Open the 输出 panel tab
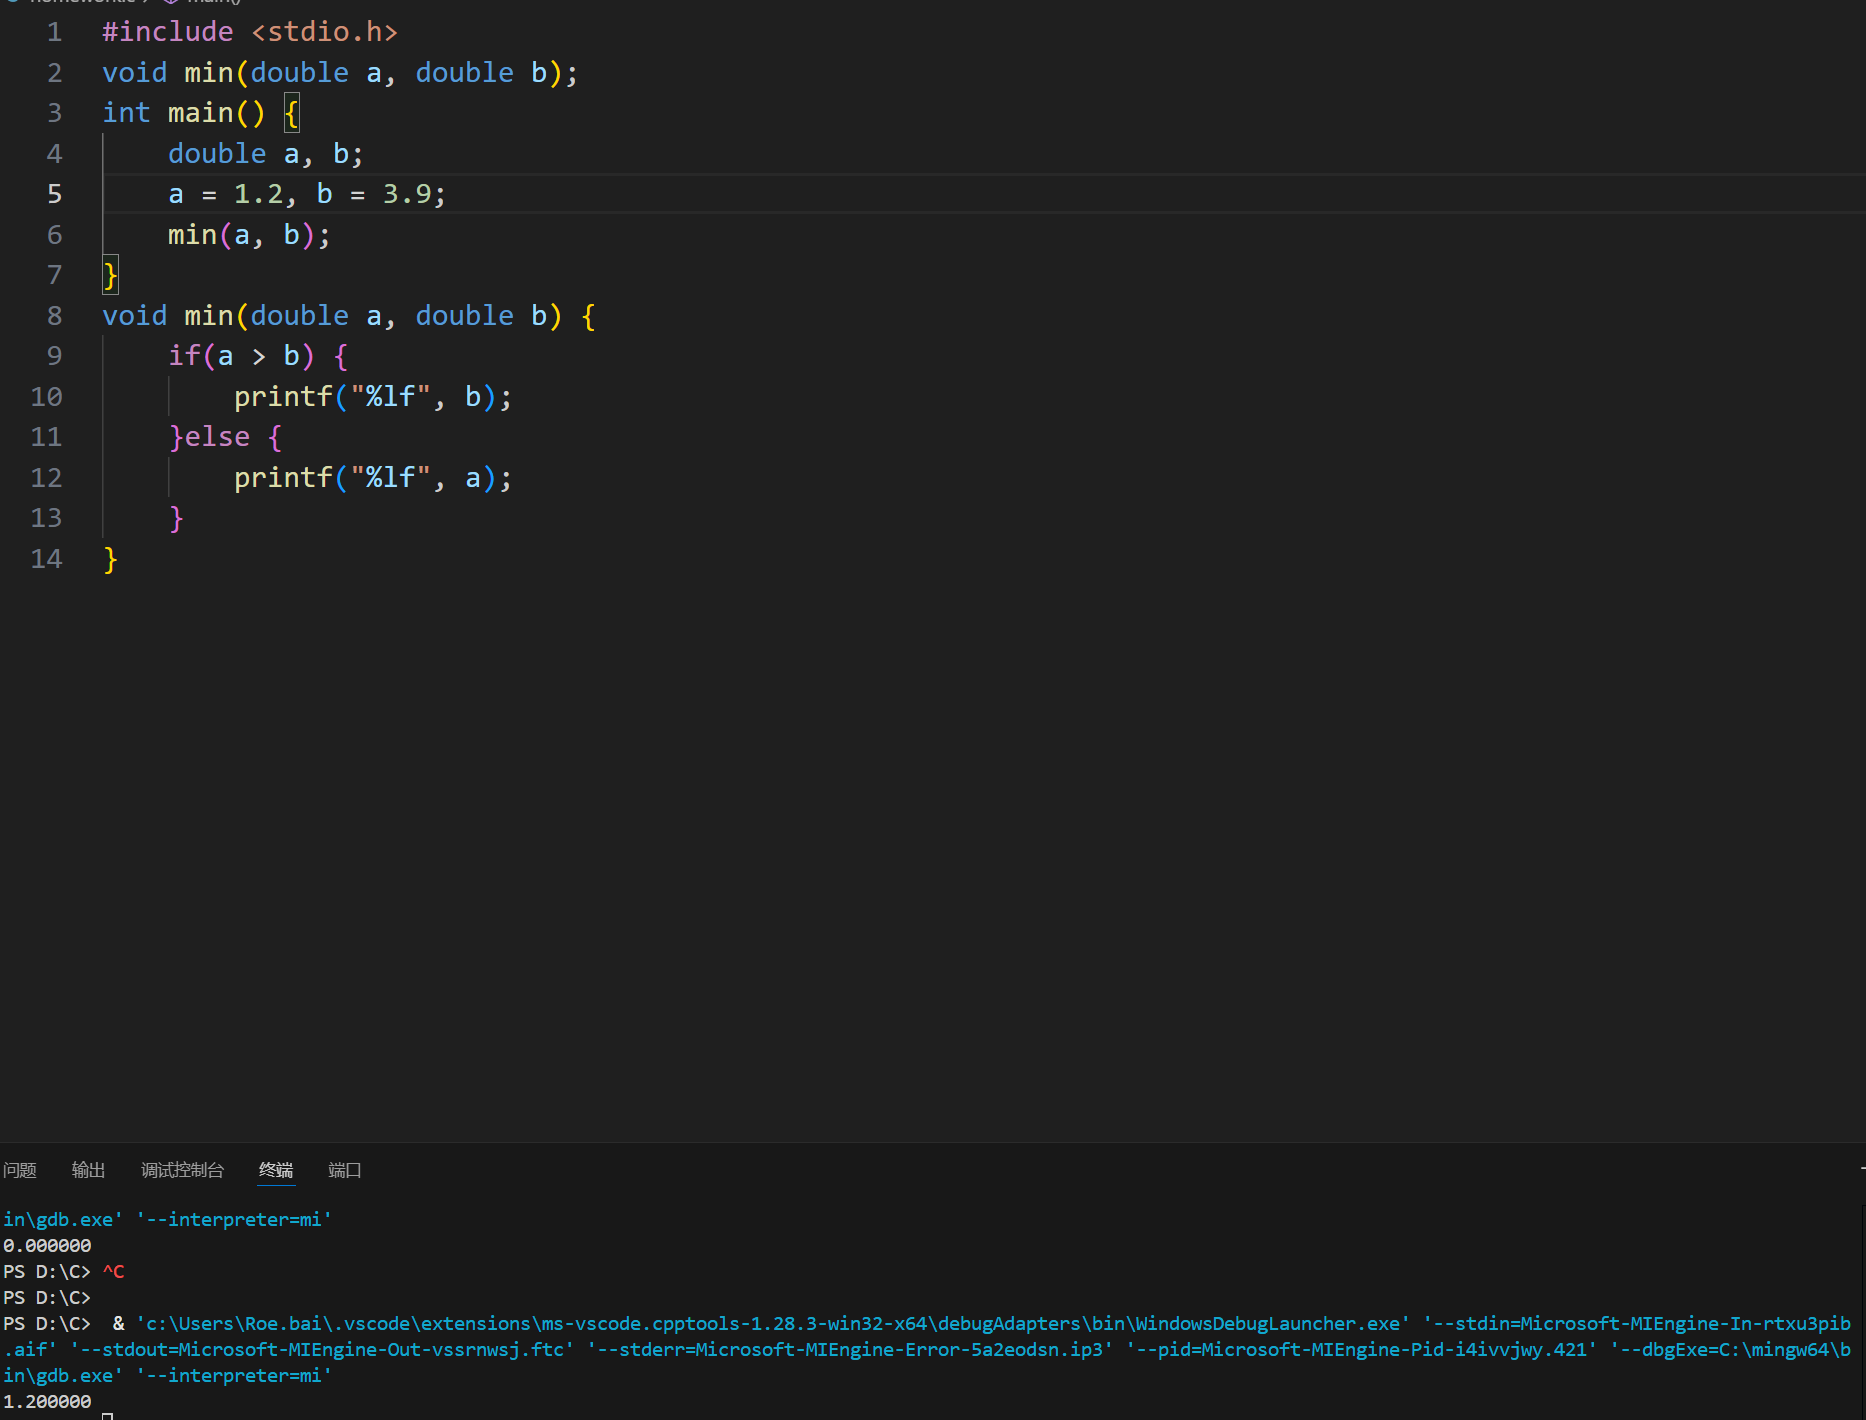 coord(88,1170)
